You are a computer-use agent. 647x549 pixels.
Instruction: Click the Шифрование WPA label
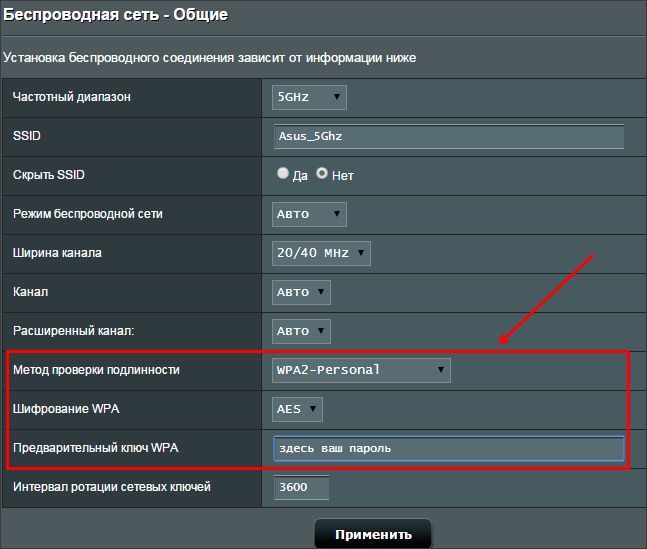(66, 409)
